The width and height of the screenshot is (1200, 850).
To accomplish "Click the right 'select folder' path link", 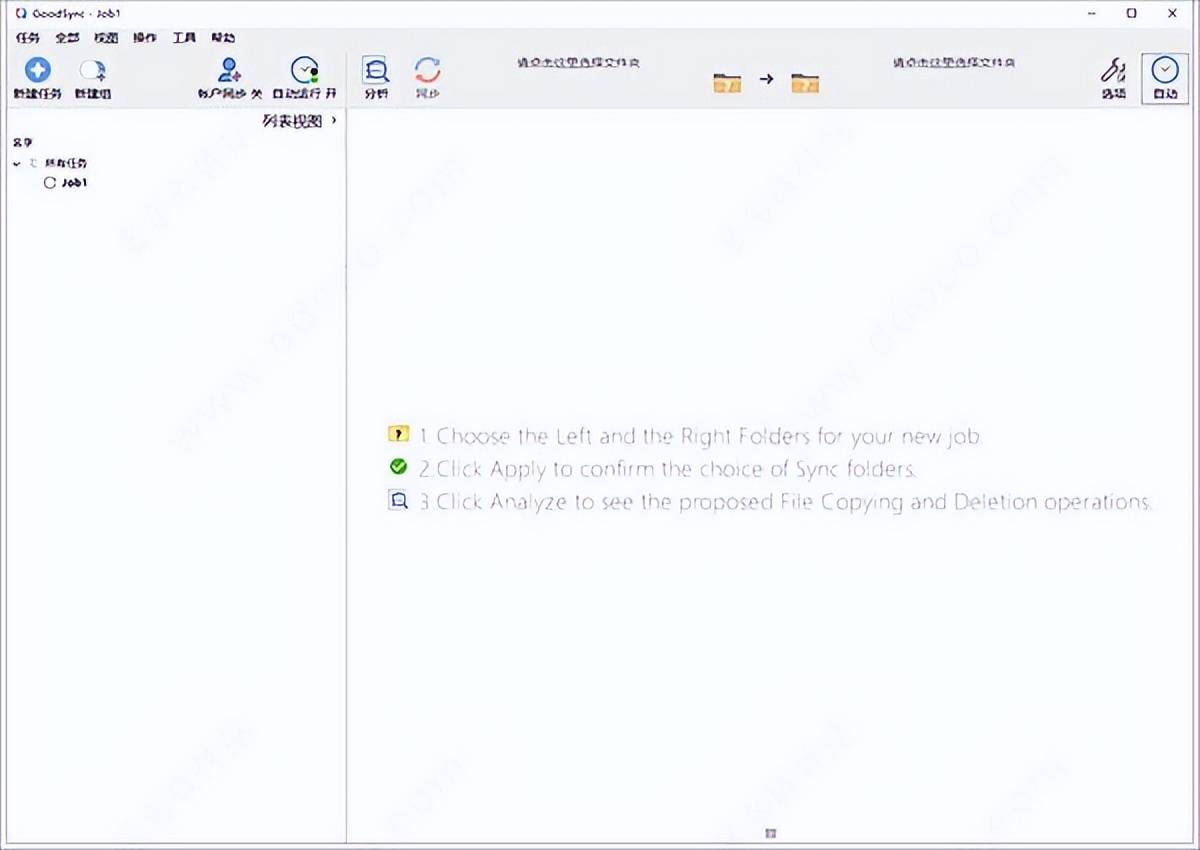I will pyautogui.click(x=954, y=62).
